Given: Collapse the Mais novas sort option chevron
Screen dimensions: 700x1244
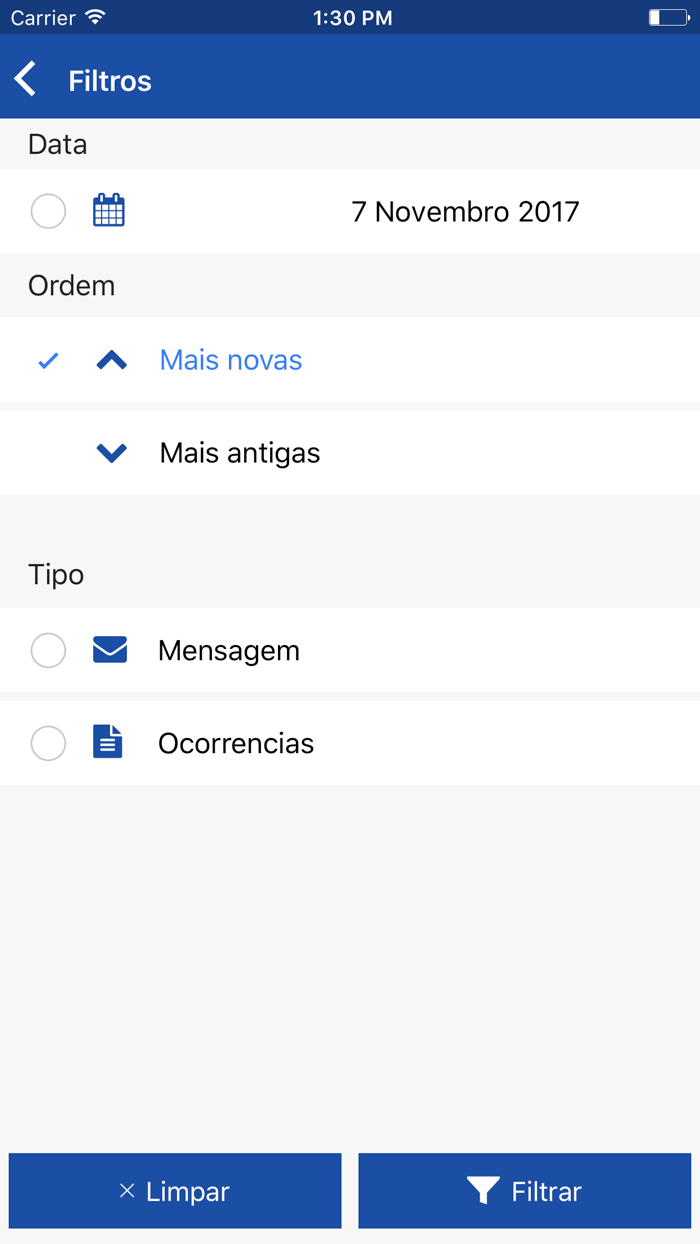Looking at the screenshot, I should (x=111, y=360).
